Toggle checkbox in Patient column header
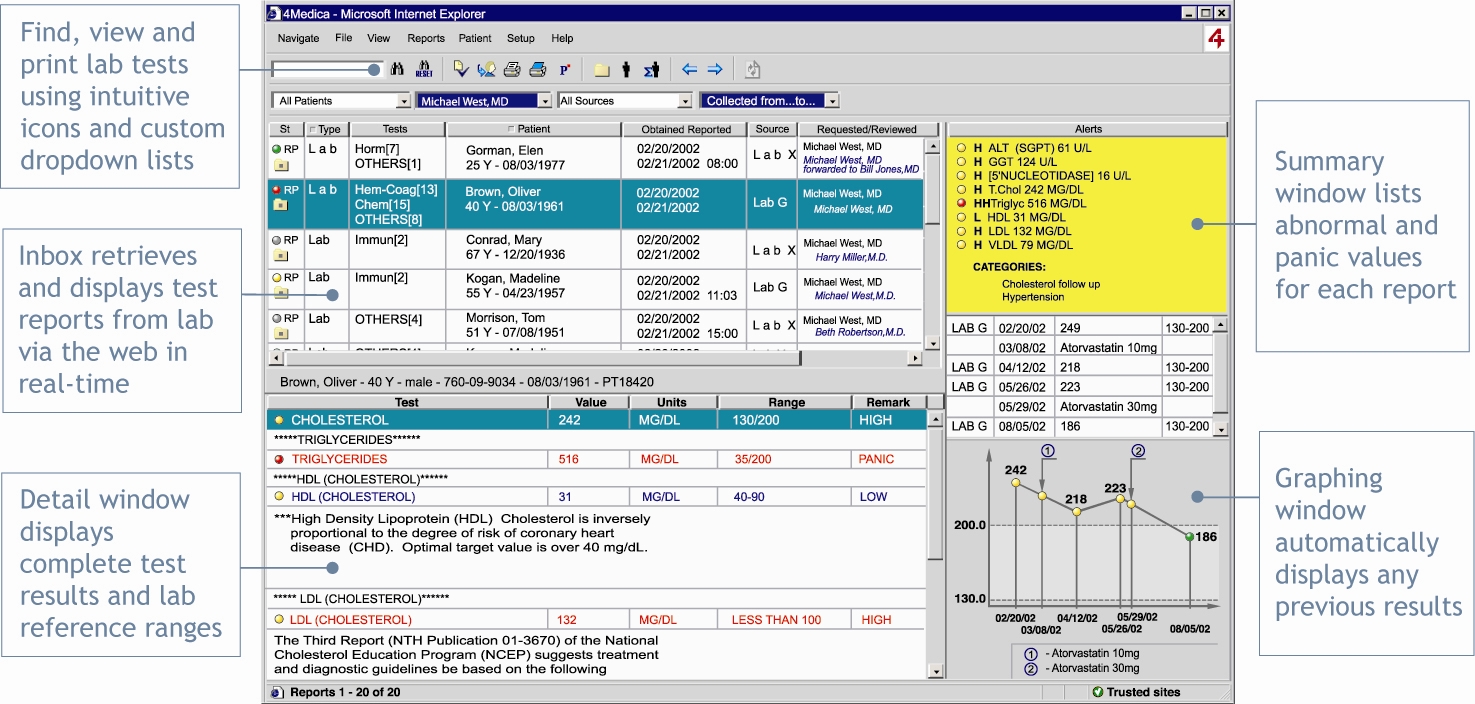 512,129
